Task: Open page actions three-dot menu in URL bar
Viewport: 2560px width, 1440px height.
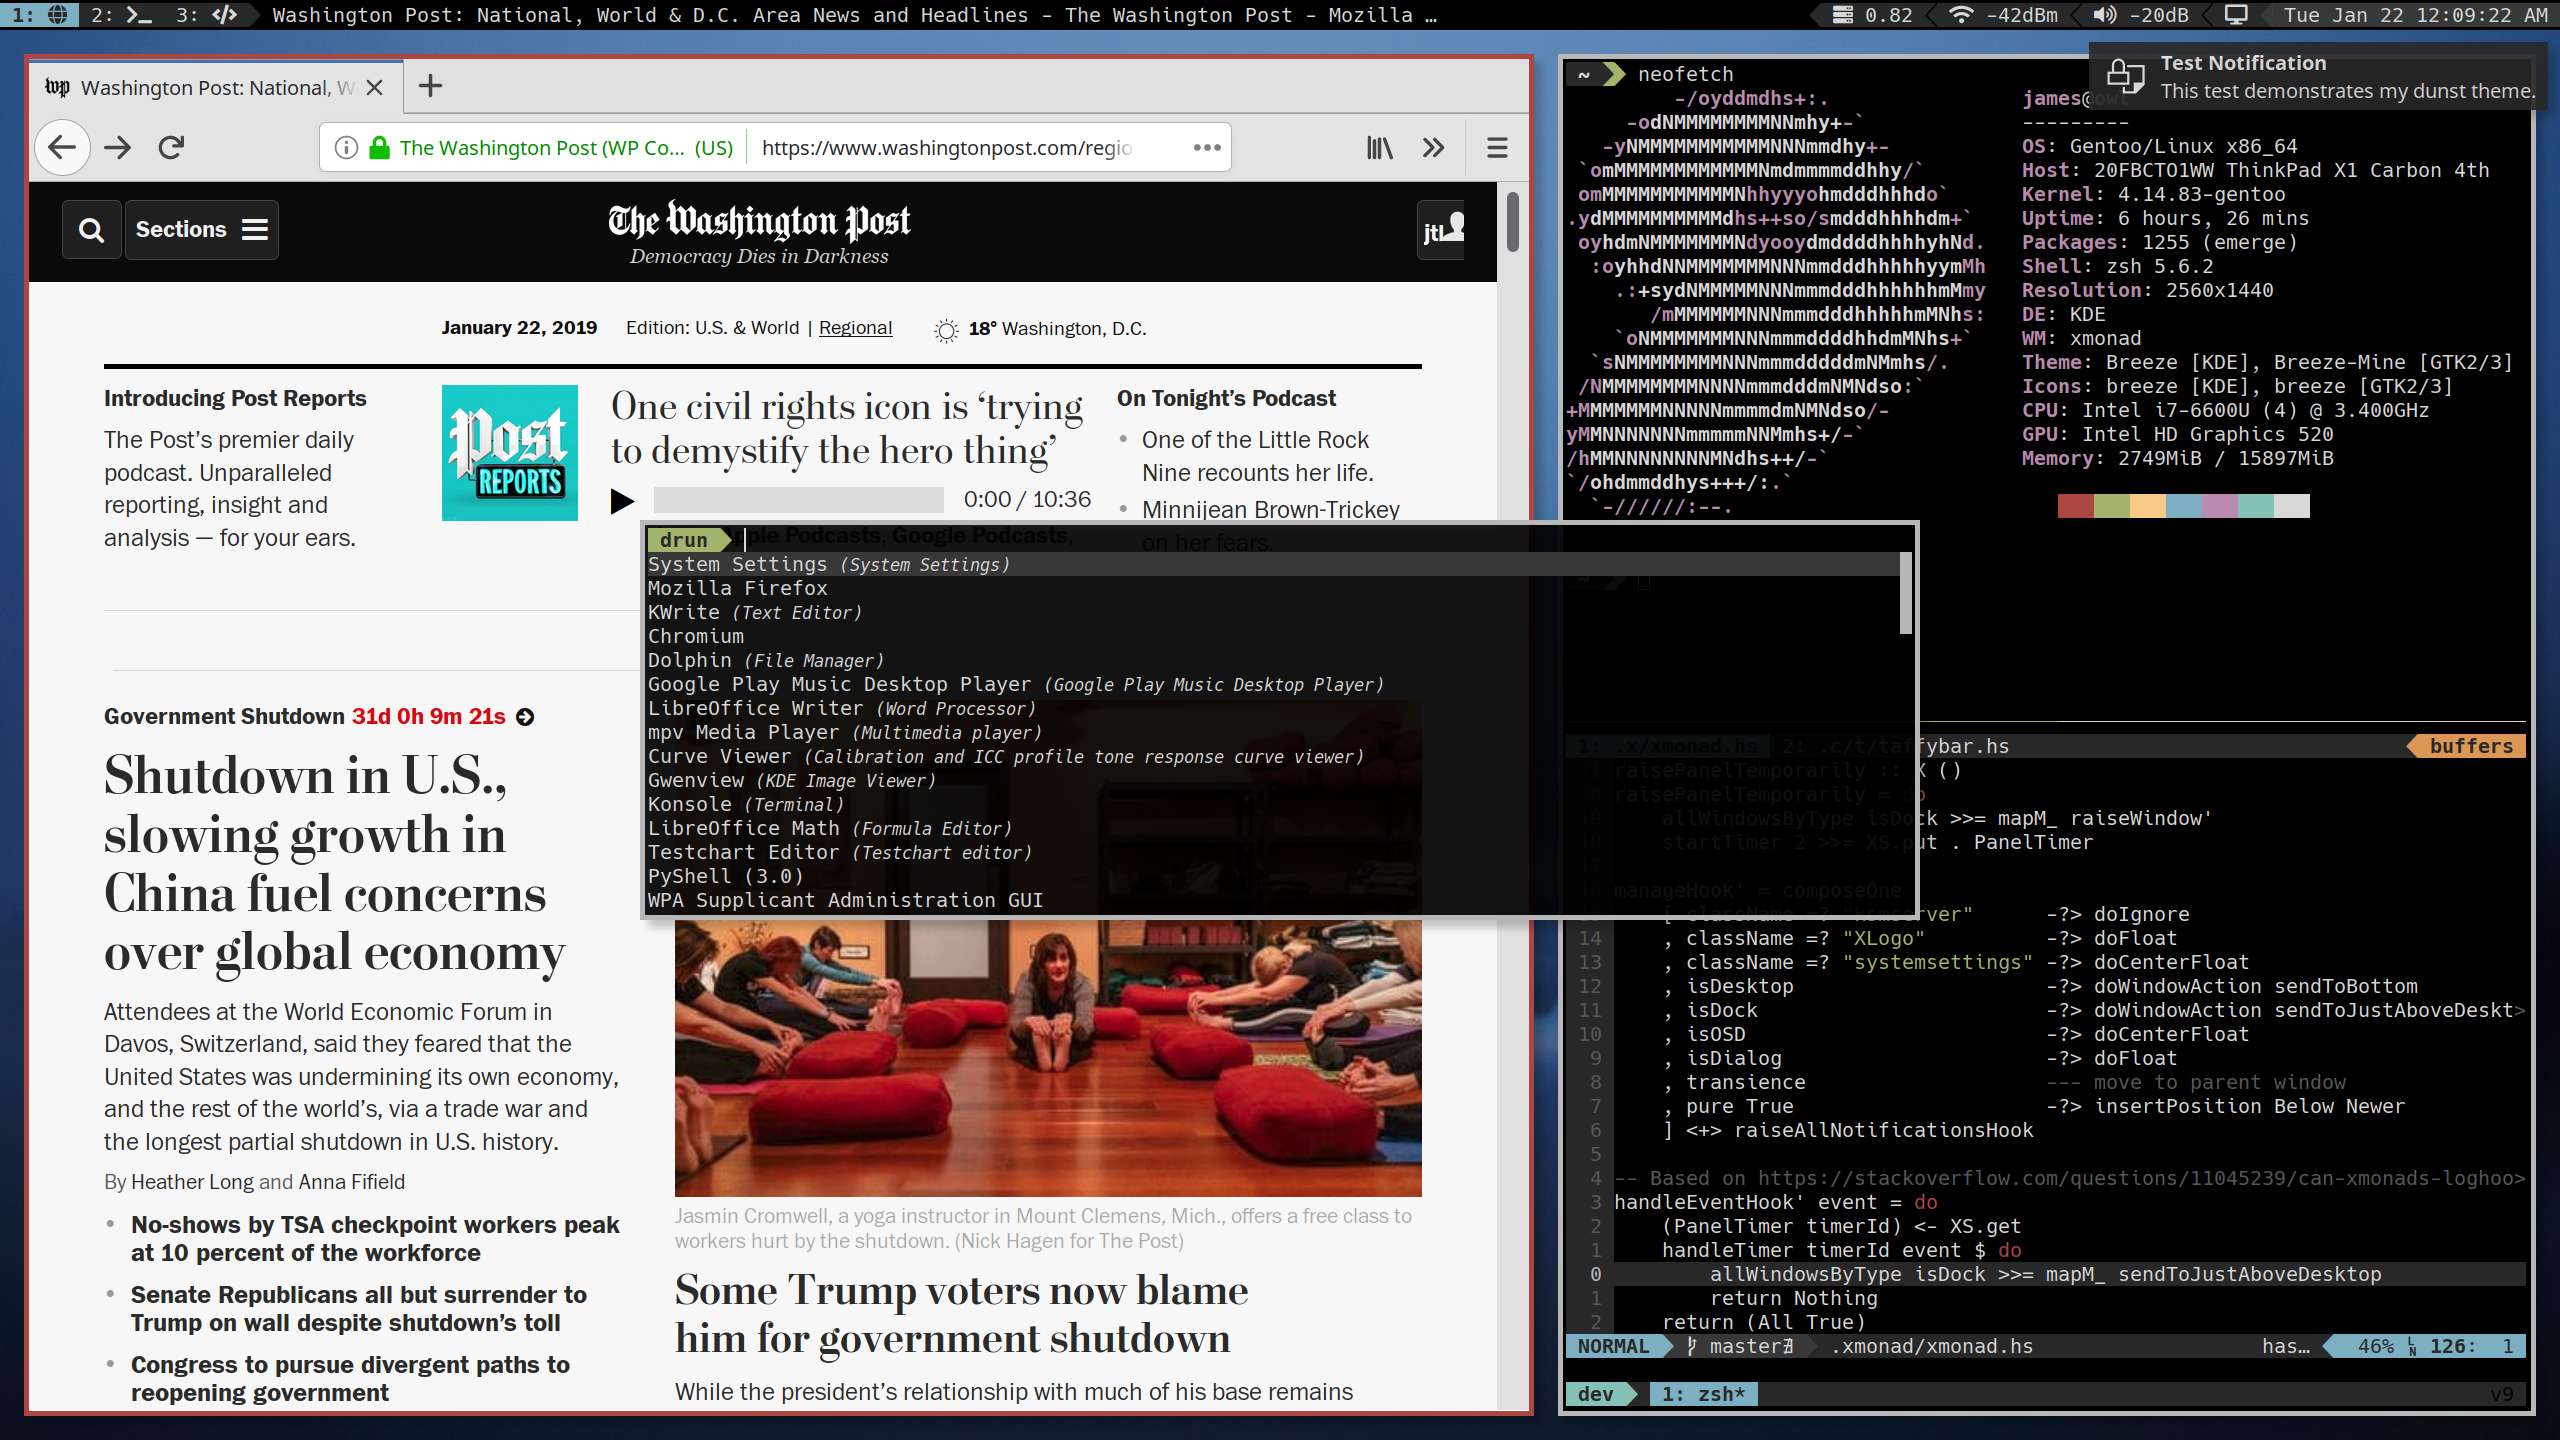Action: tap(1207, 148)
